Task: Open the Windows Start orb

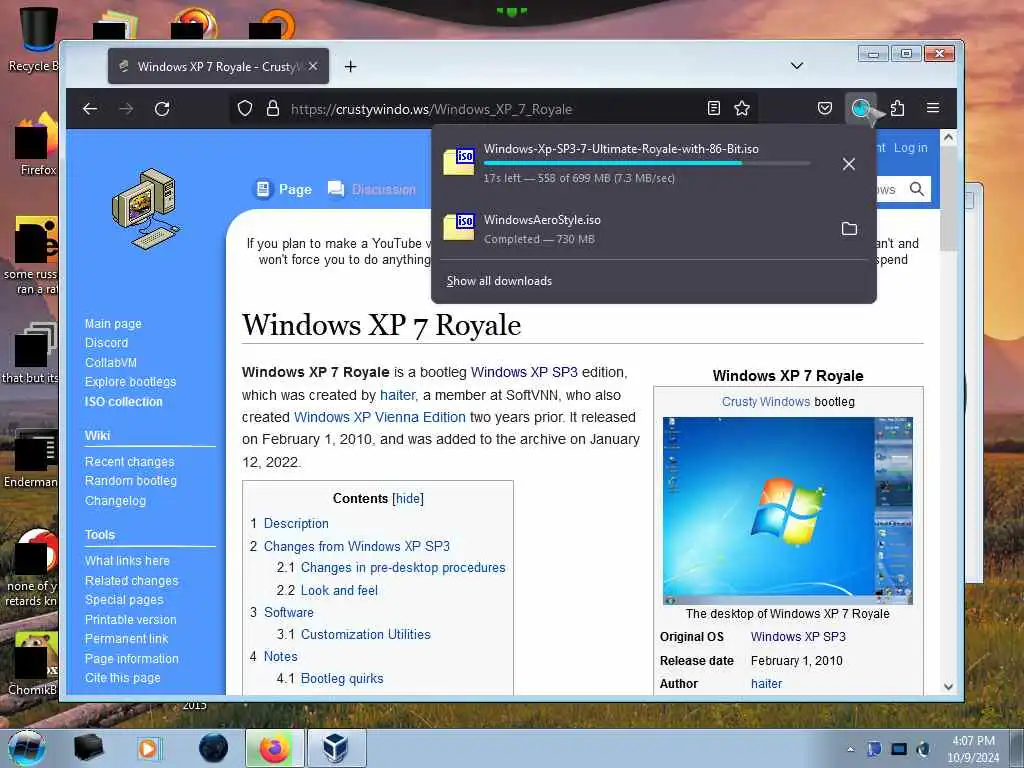Action: tap(27, 748)
